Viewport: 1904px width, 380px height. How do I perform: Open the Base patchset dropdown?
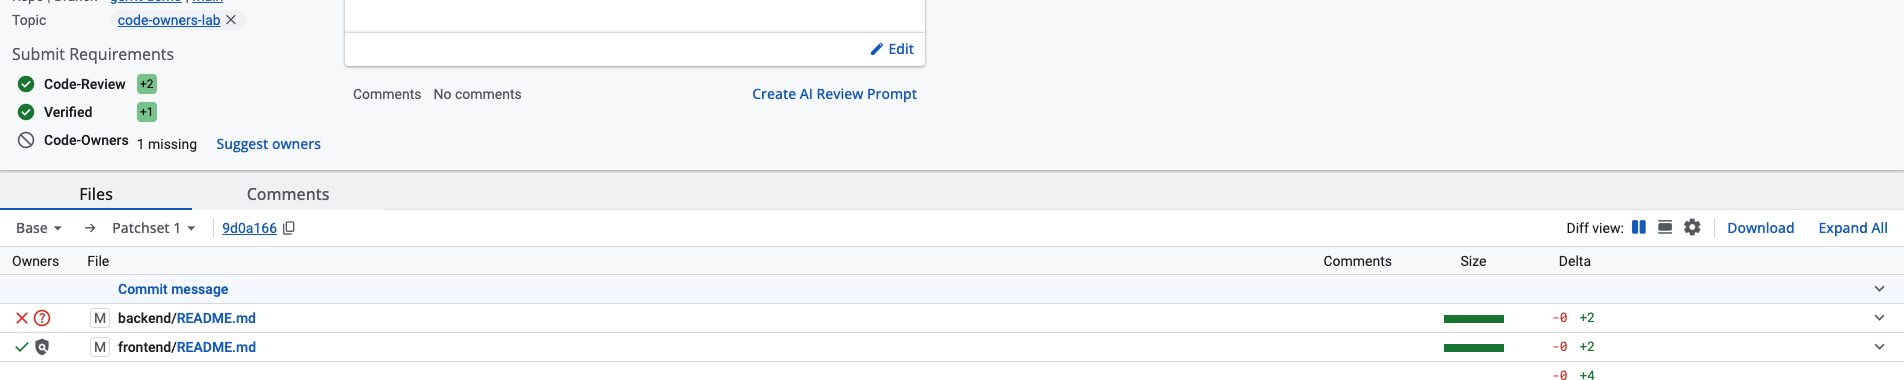tap(39, 228)
